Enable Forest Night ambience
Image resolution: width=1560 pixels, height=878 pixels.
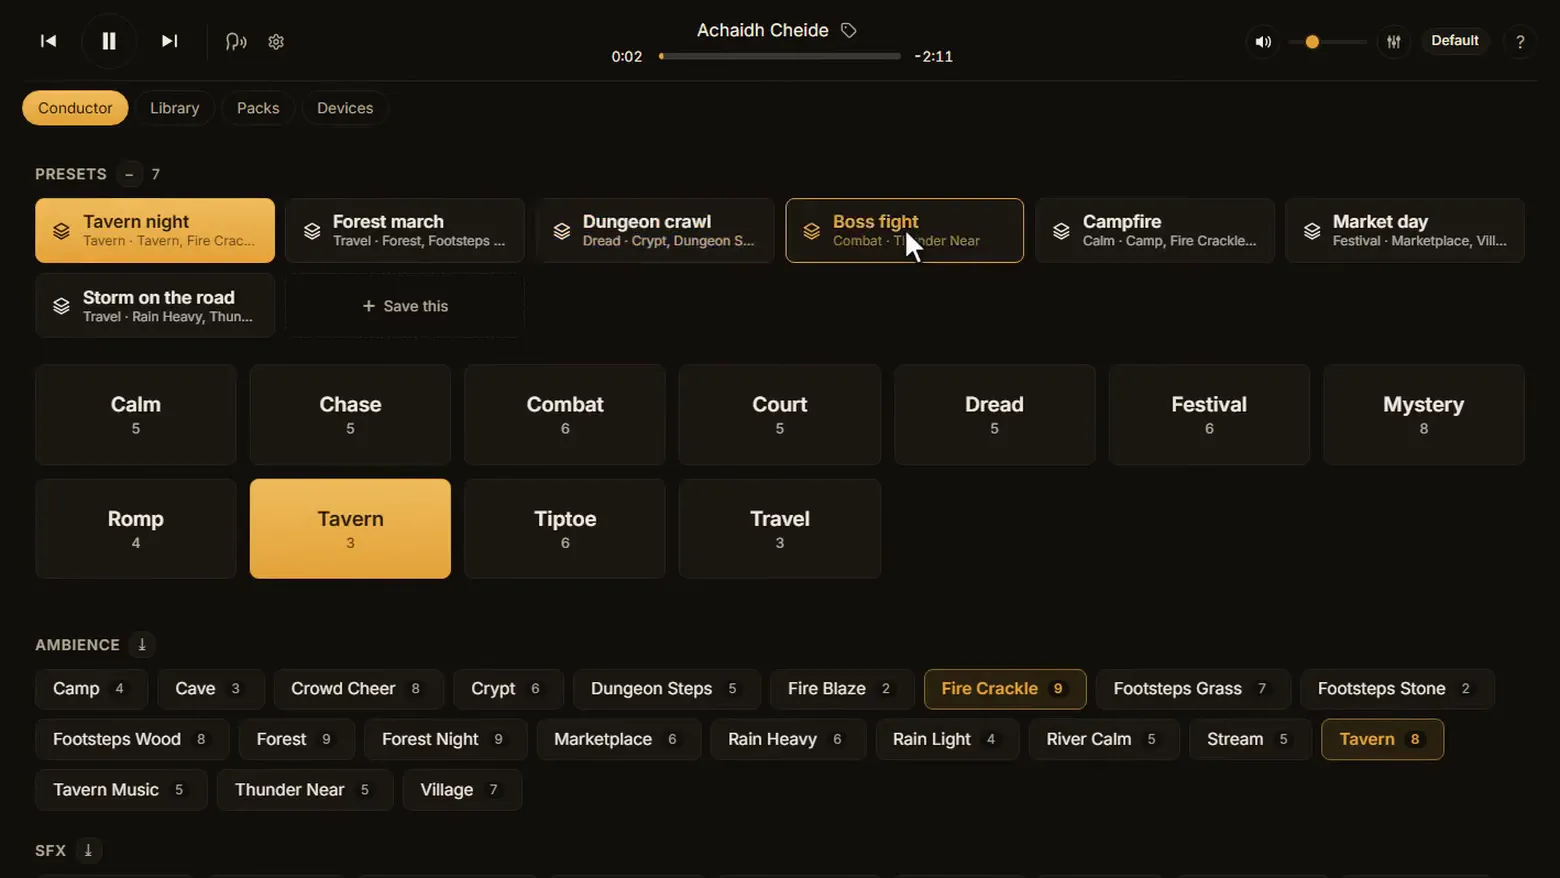pos(445,739)
